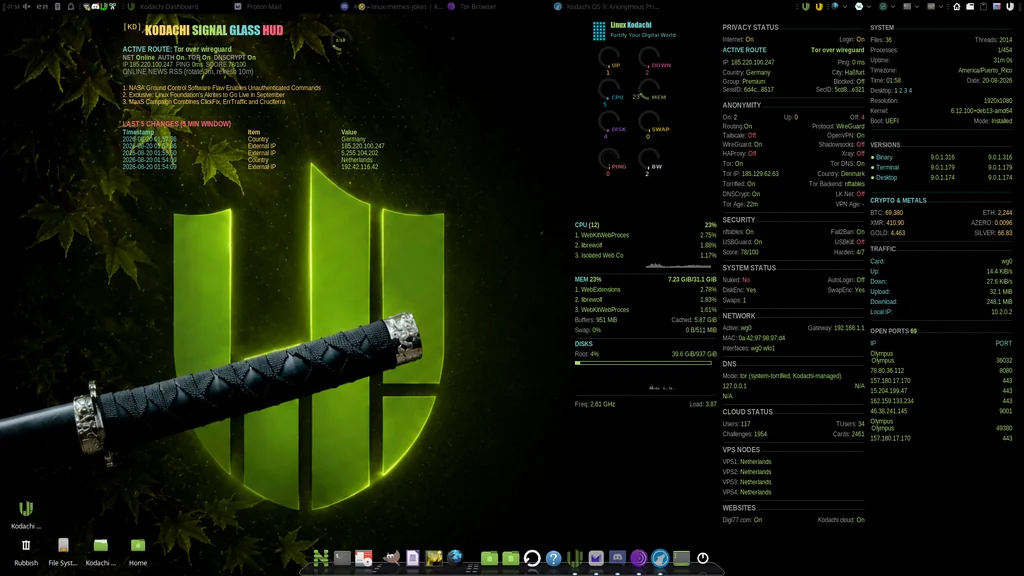Expand the dropdown beside the white hexagon icon
Viewport: 1024px width, 576px height.
pyautogui.click(x=869, y=7)
